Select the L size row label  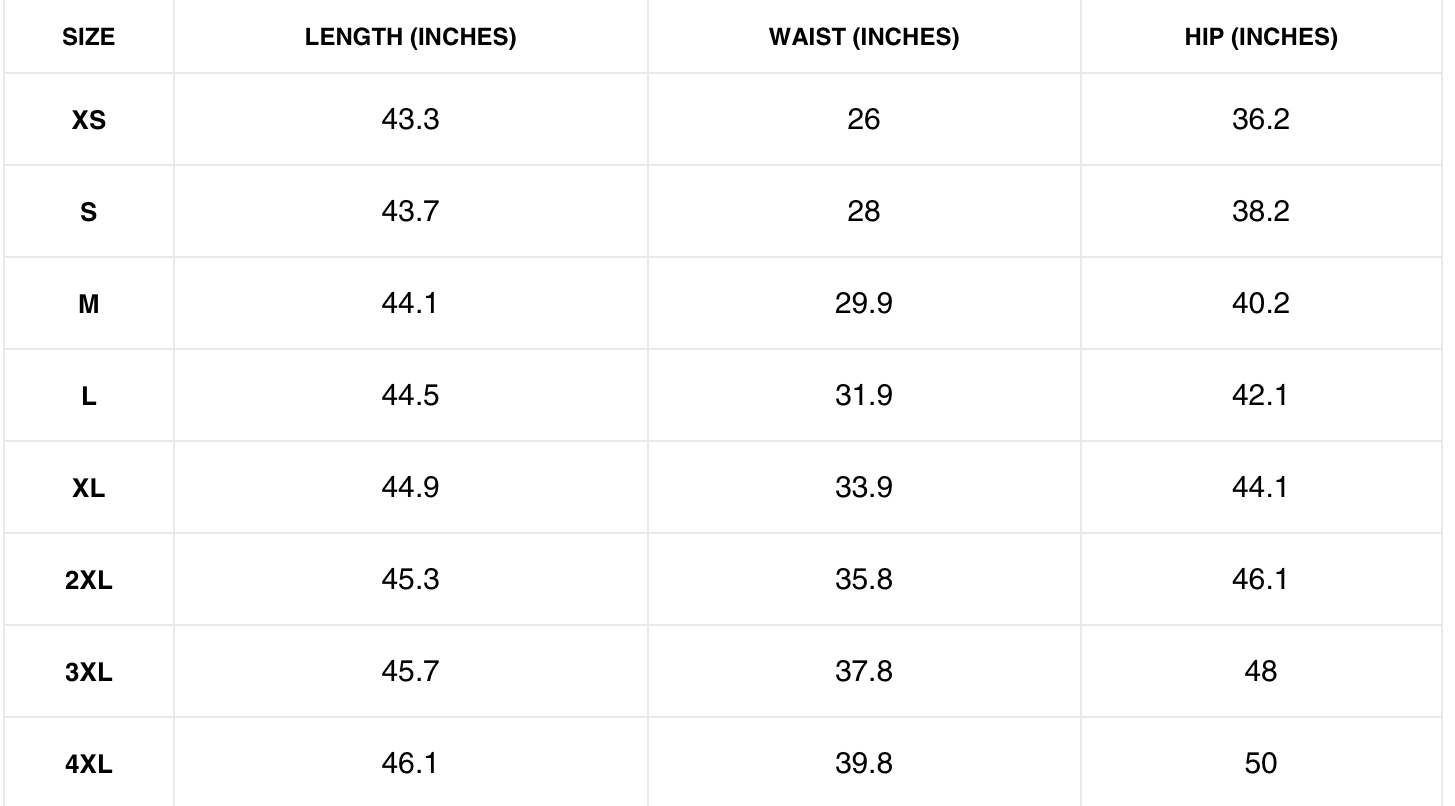click(x=89, y=396)
